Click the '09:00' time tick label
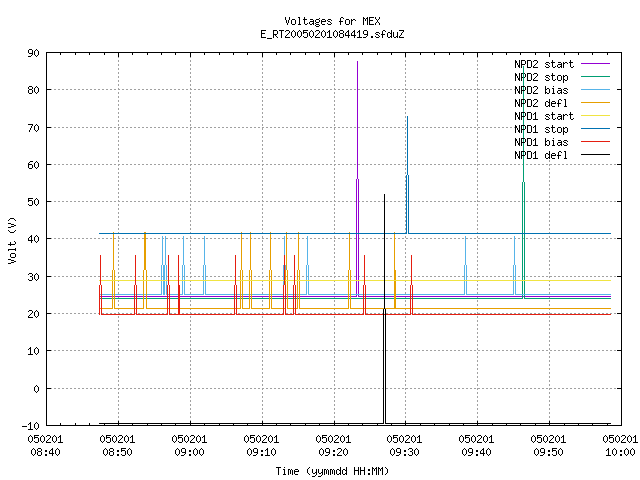This screenshot has width=640, height=480. [189, 452]
